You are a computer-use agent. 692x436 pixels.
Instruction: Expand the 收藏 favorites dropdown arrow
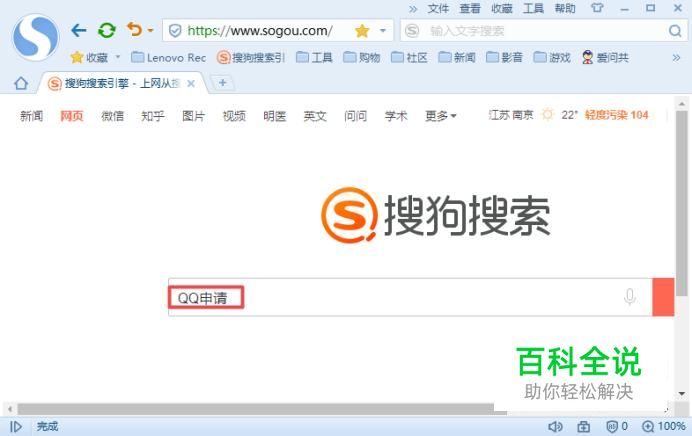117,57
